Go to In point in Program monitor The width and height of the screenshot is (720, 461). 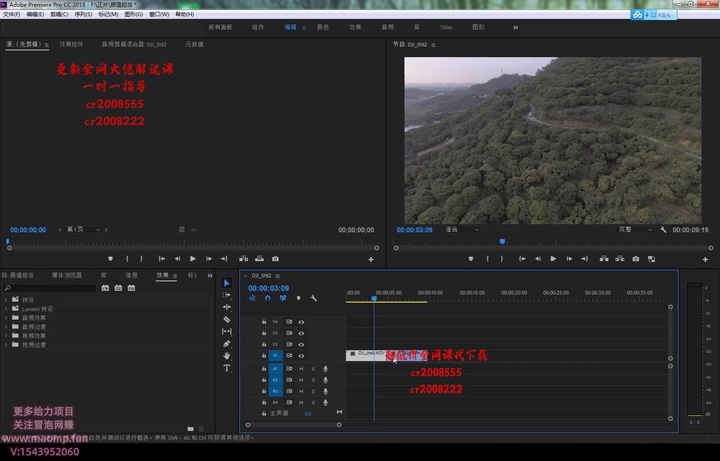tap(522, 259)
